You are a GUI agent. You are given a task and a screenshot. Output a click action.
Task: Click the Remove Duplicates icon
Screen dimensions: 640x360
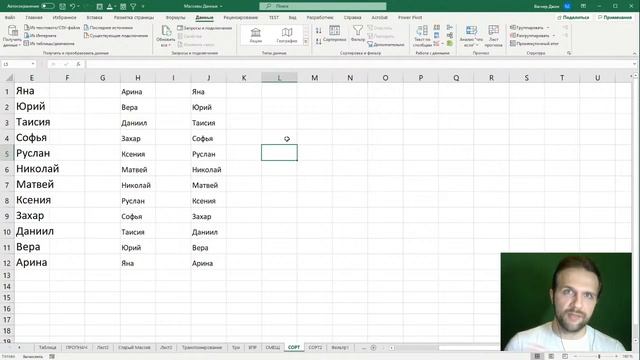pyautogui.click(x=437, y=36)
